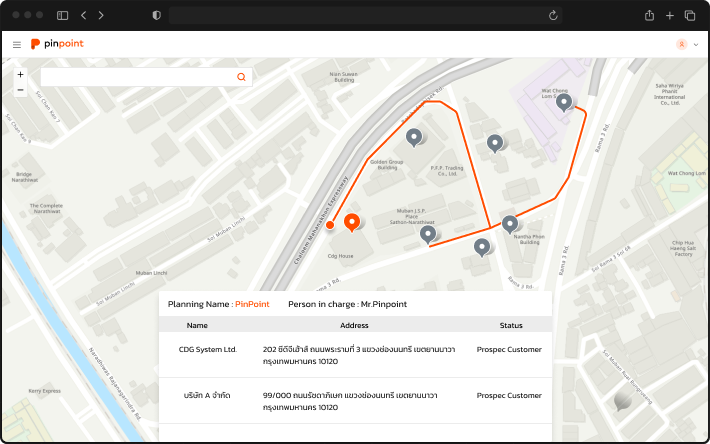
Task: Select the gray pin east of P.F.P. Trading
Action: click(x=494, y=143)
